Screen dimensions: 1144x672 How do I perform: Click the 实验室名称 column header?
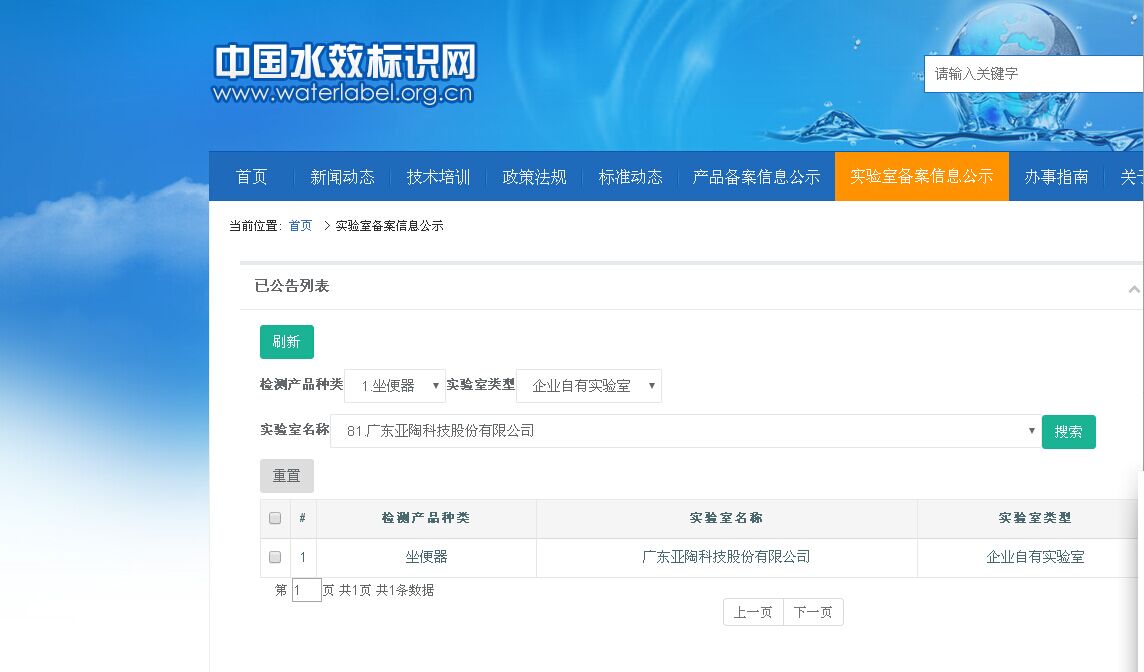click(727, 518)
